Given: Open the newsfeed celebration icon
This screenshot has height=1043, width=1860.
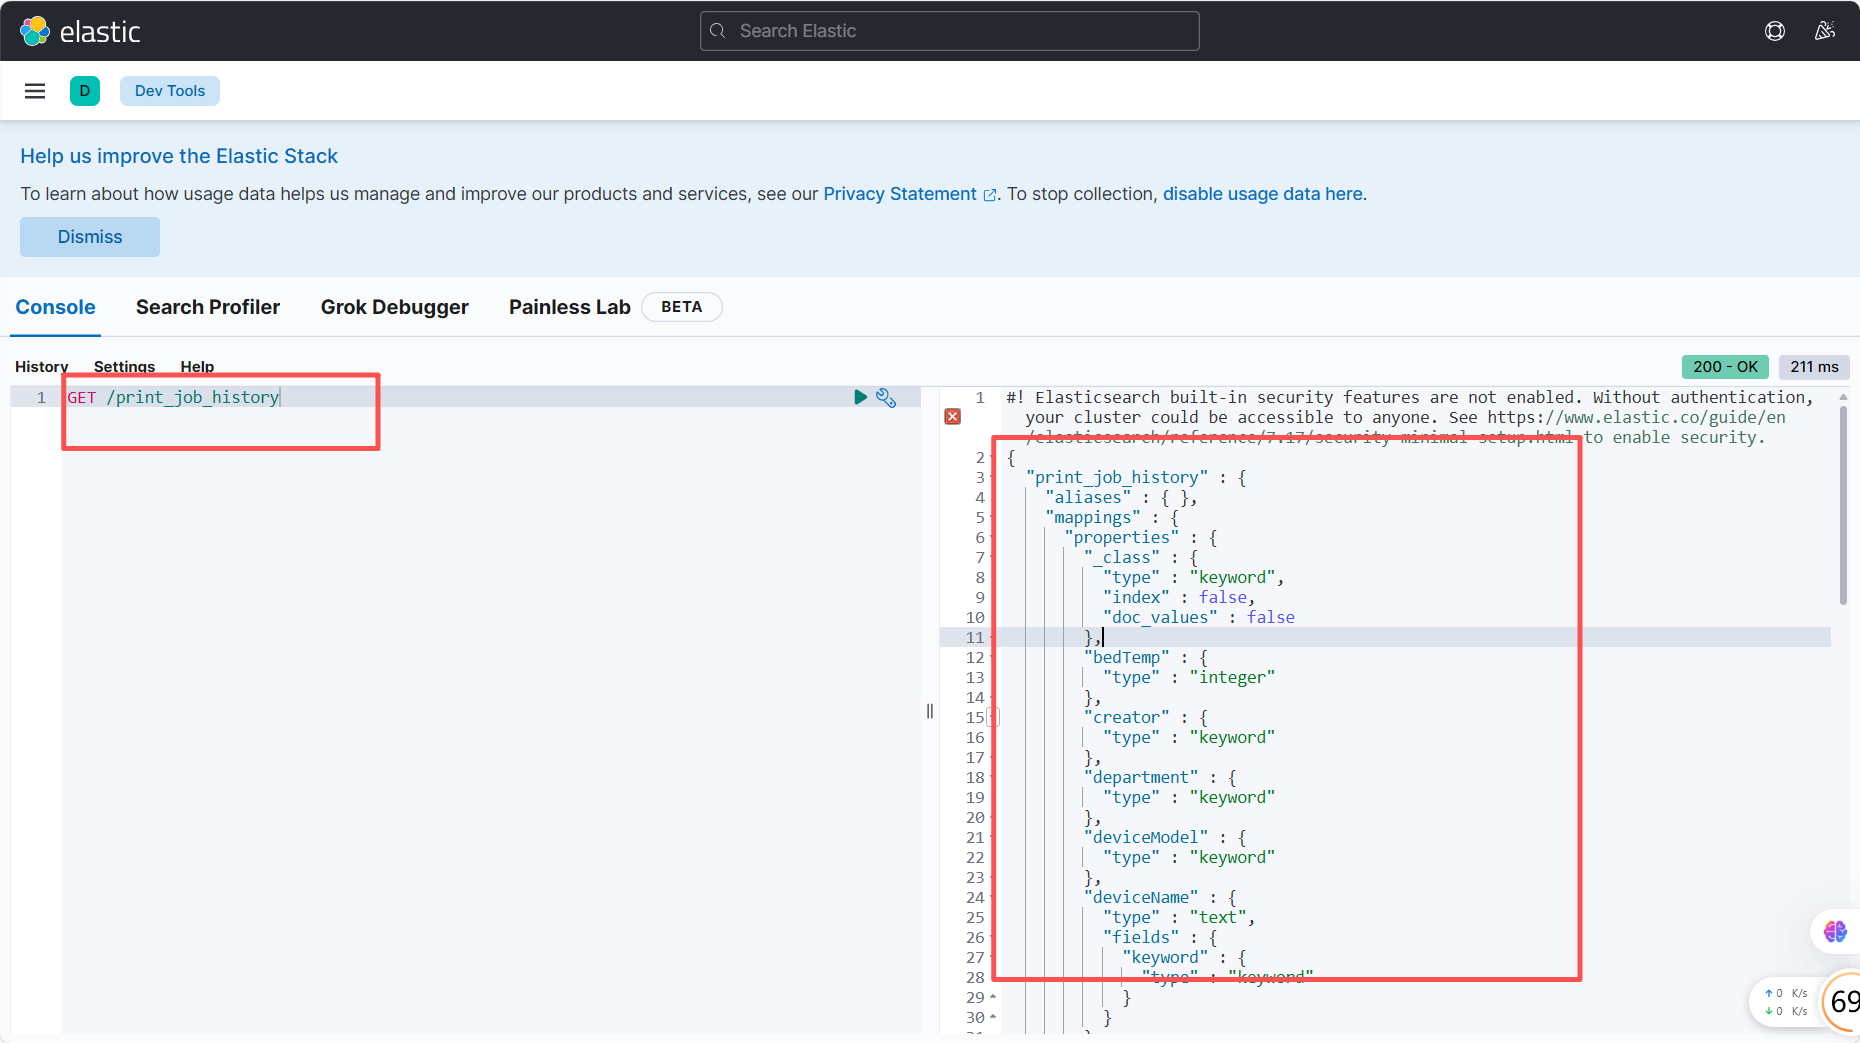Looking at the screenshot, I should [1825, 31].
